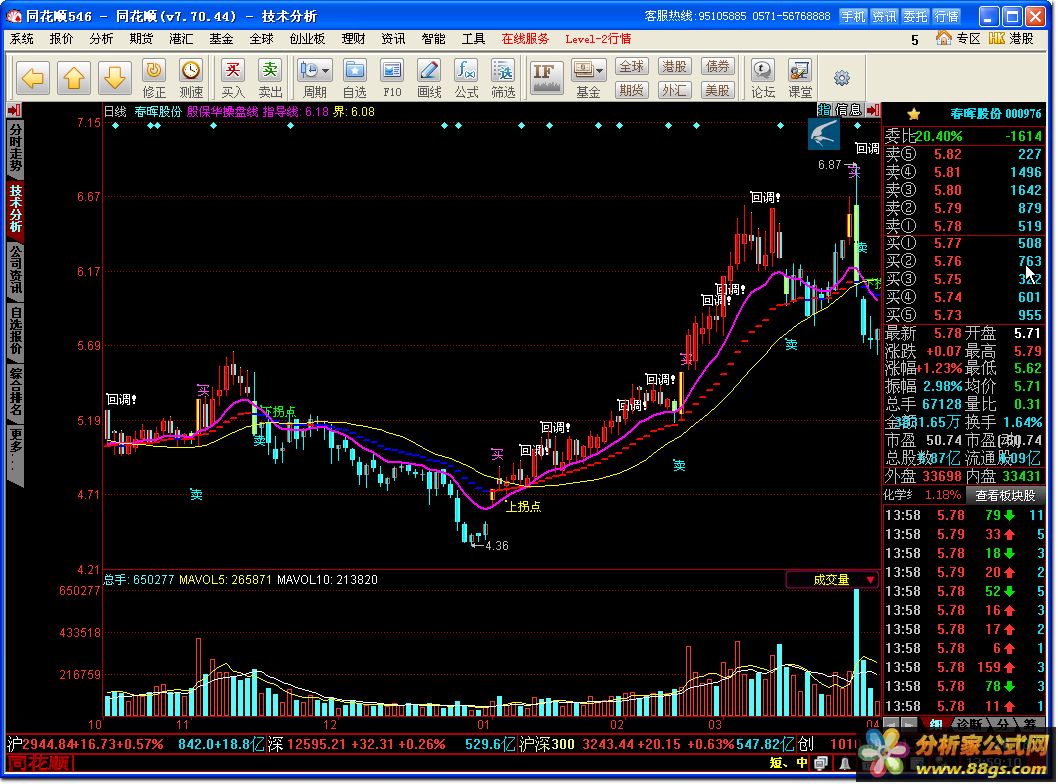Screen dimensions: 1058x784
Task: Open the toolbar settings gear
Action: pos(842,78)
